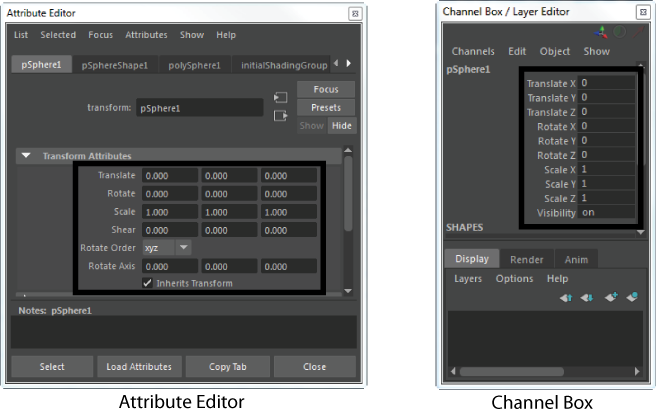This screenshot has height=414, width=656.
Task: Toggle the Inherits Transform checkbox
Action: (x=147, y=283)
